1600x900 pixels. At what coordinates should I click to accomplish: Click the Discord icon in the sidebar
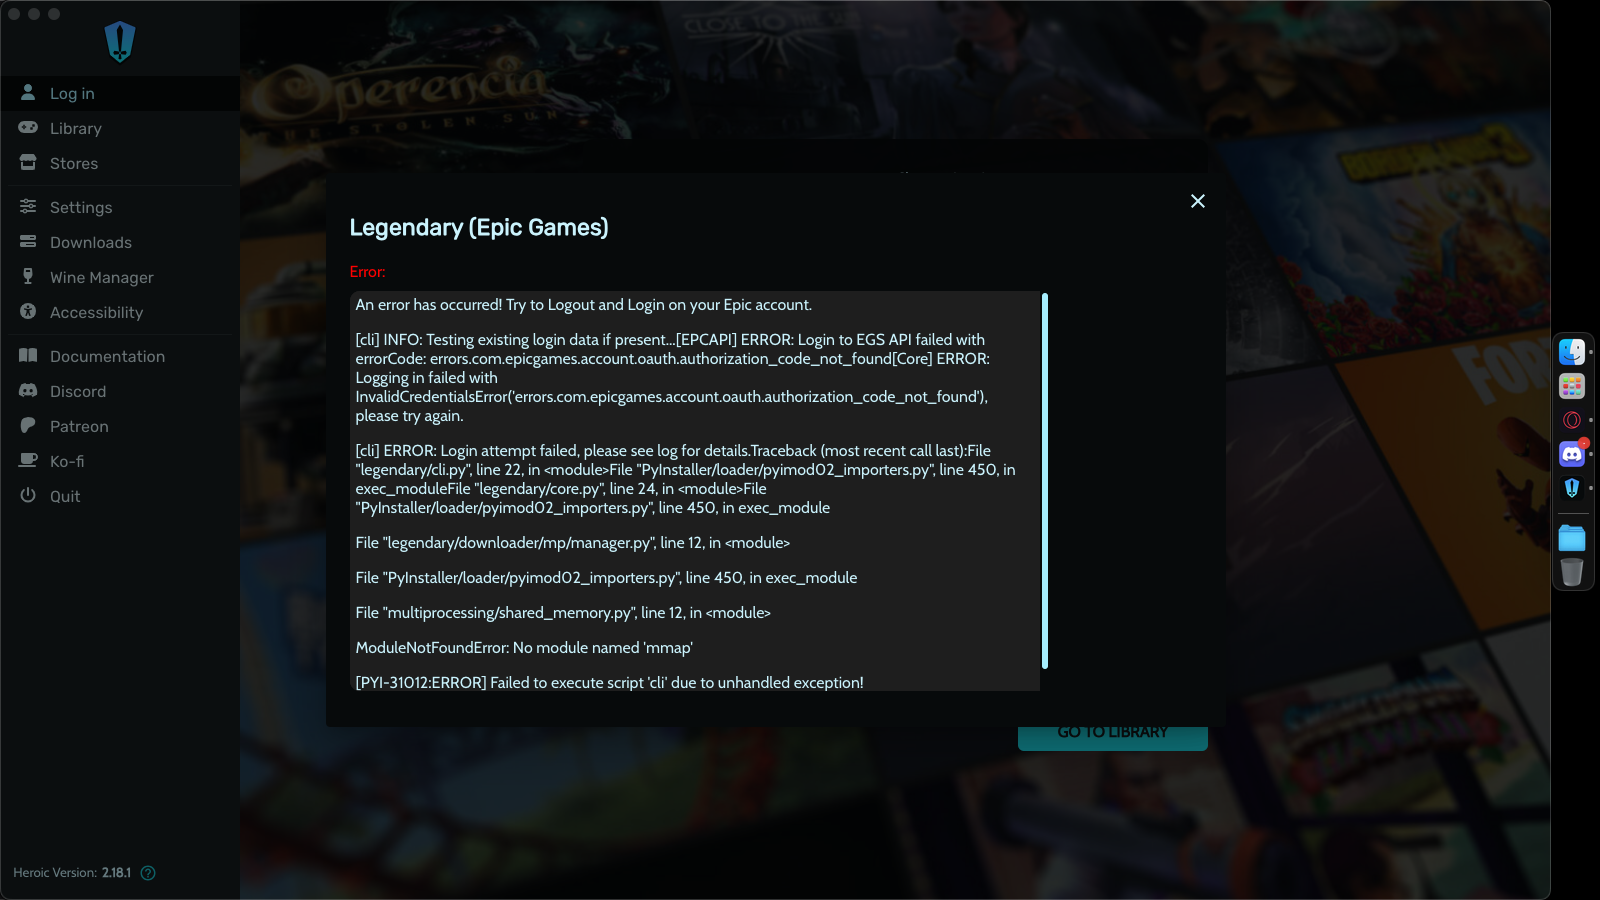tap(28, 391)
